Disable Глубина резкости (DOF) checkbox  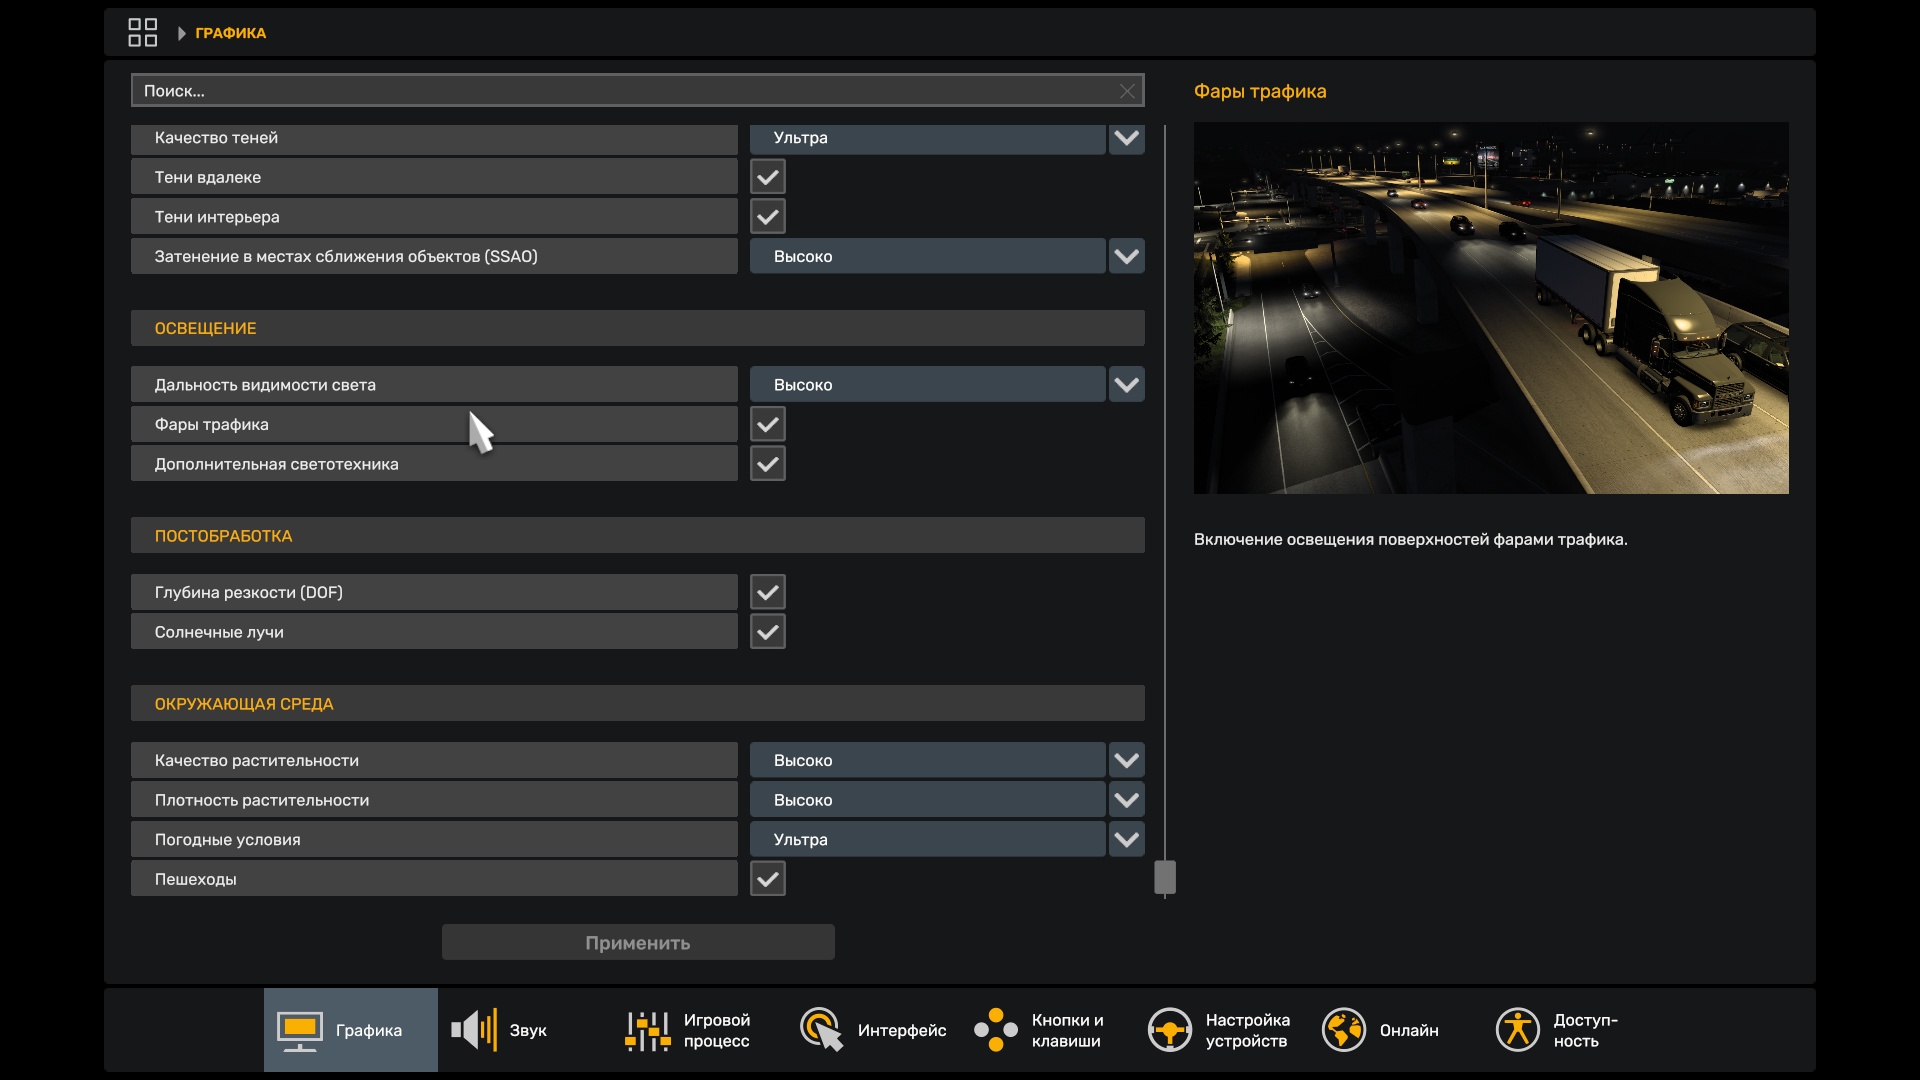[767, 592]
